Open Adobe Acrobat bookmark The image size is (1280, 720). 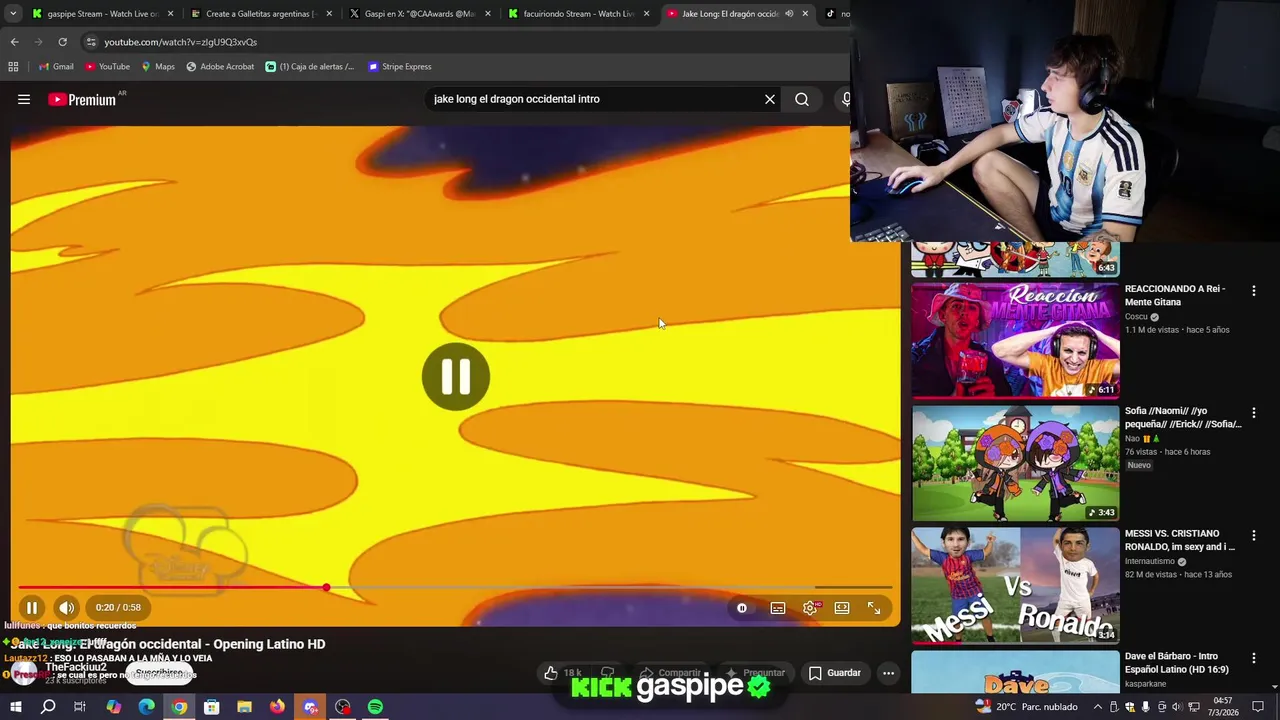(220, 67)
